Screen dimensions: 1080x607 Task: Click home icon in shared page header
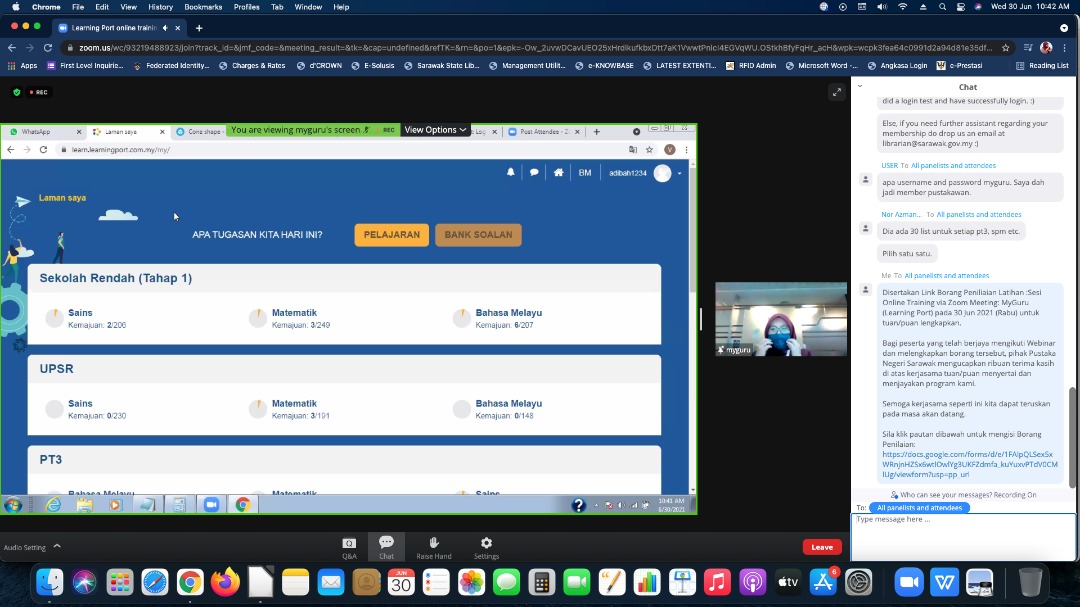point(559,172)
